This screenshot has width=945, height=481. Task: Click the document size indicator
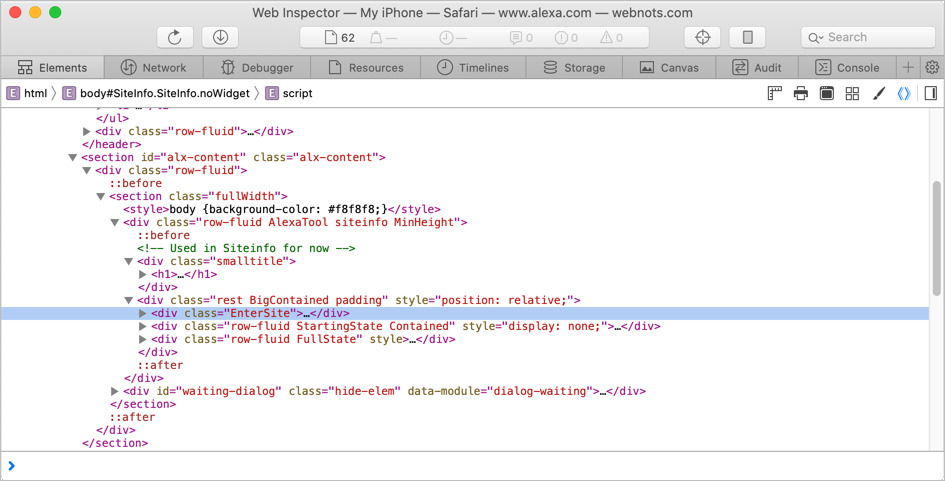(383, 37)
